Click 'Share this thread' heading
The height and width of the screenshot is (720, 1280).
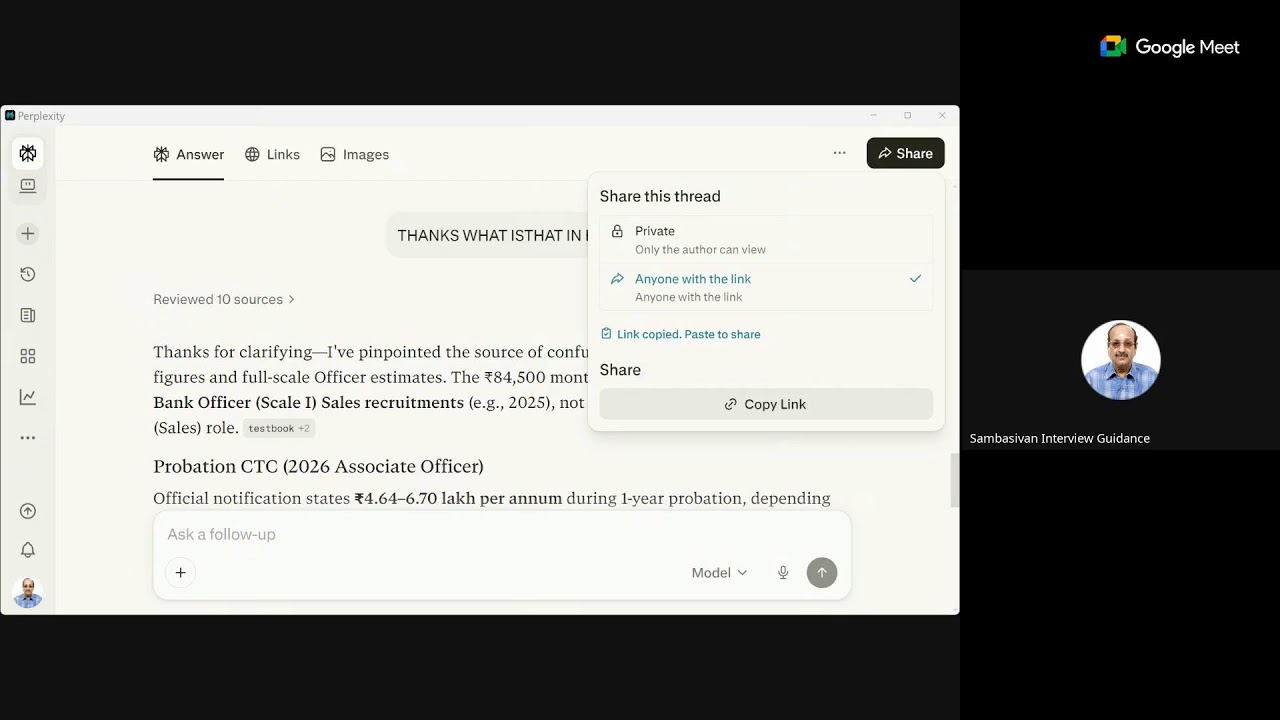(660, 196)
